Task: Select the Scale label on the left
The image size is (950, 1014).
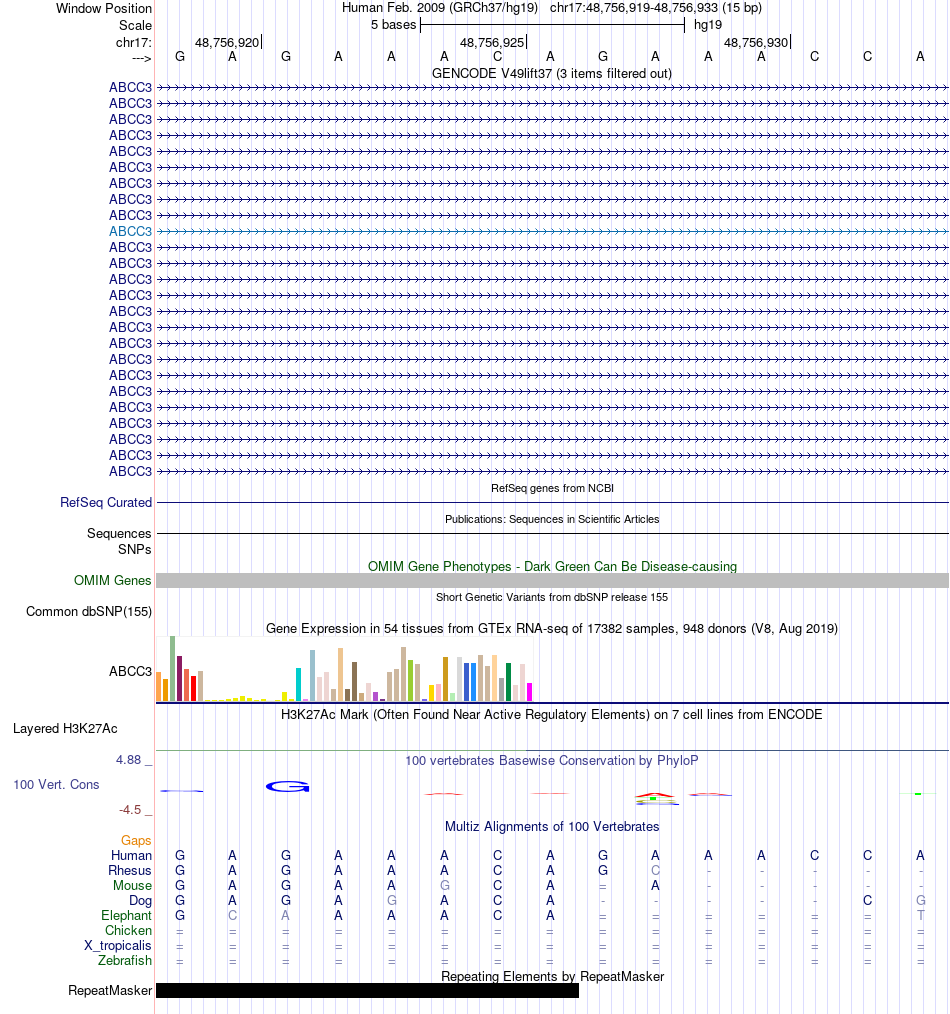Action: click(135, 25)
